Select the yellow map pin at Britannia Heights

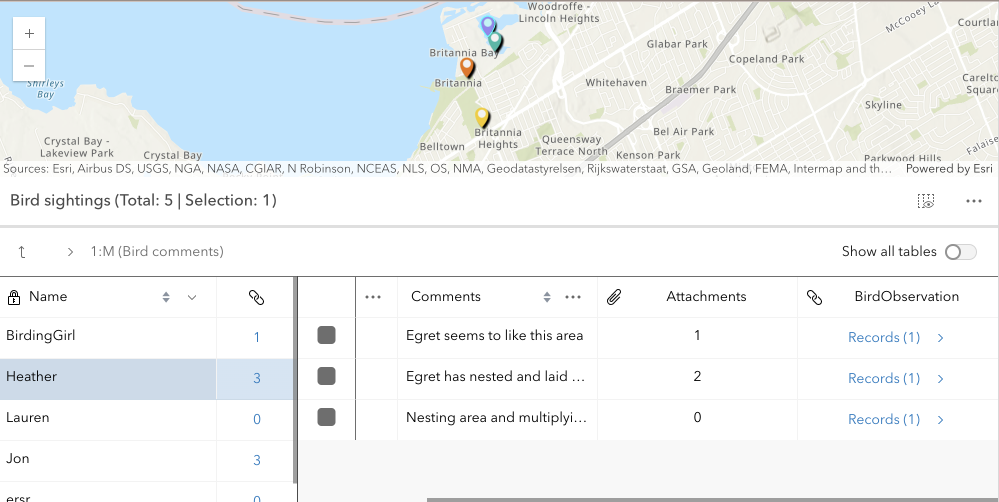(x=482, y=118)
